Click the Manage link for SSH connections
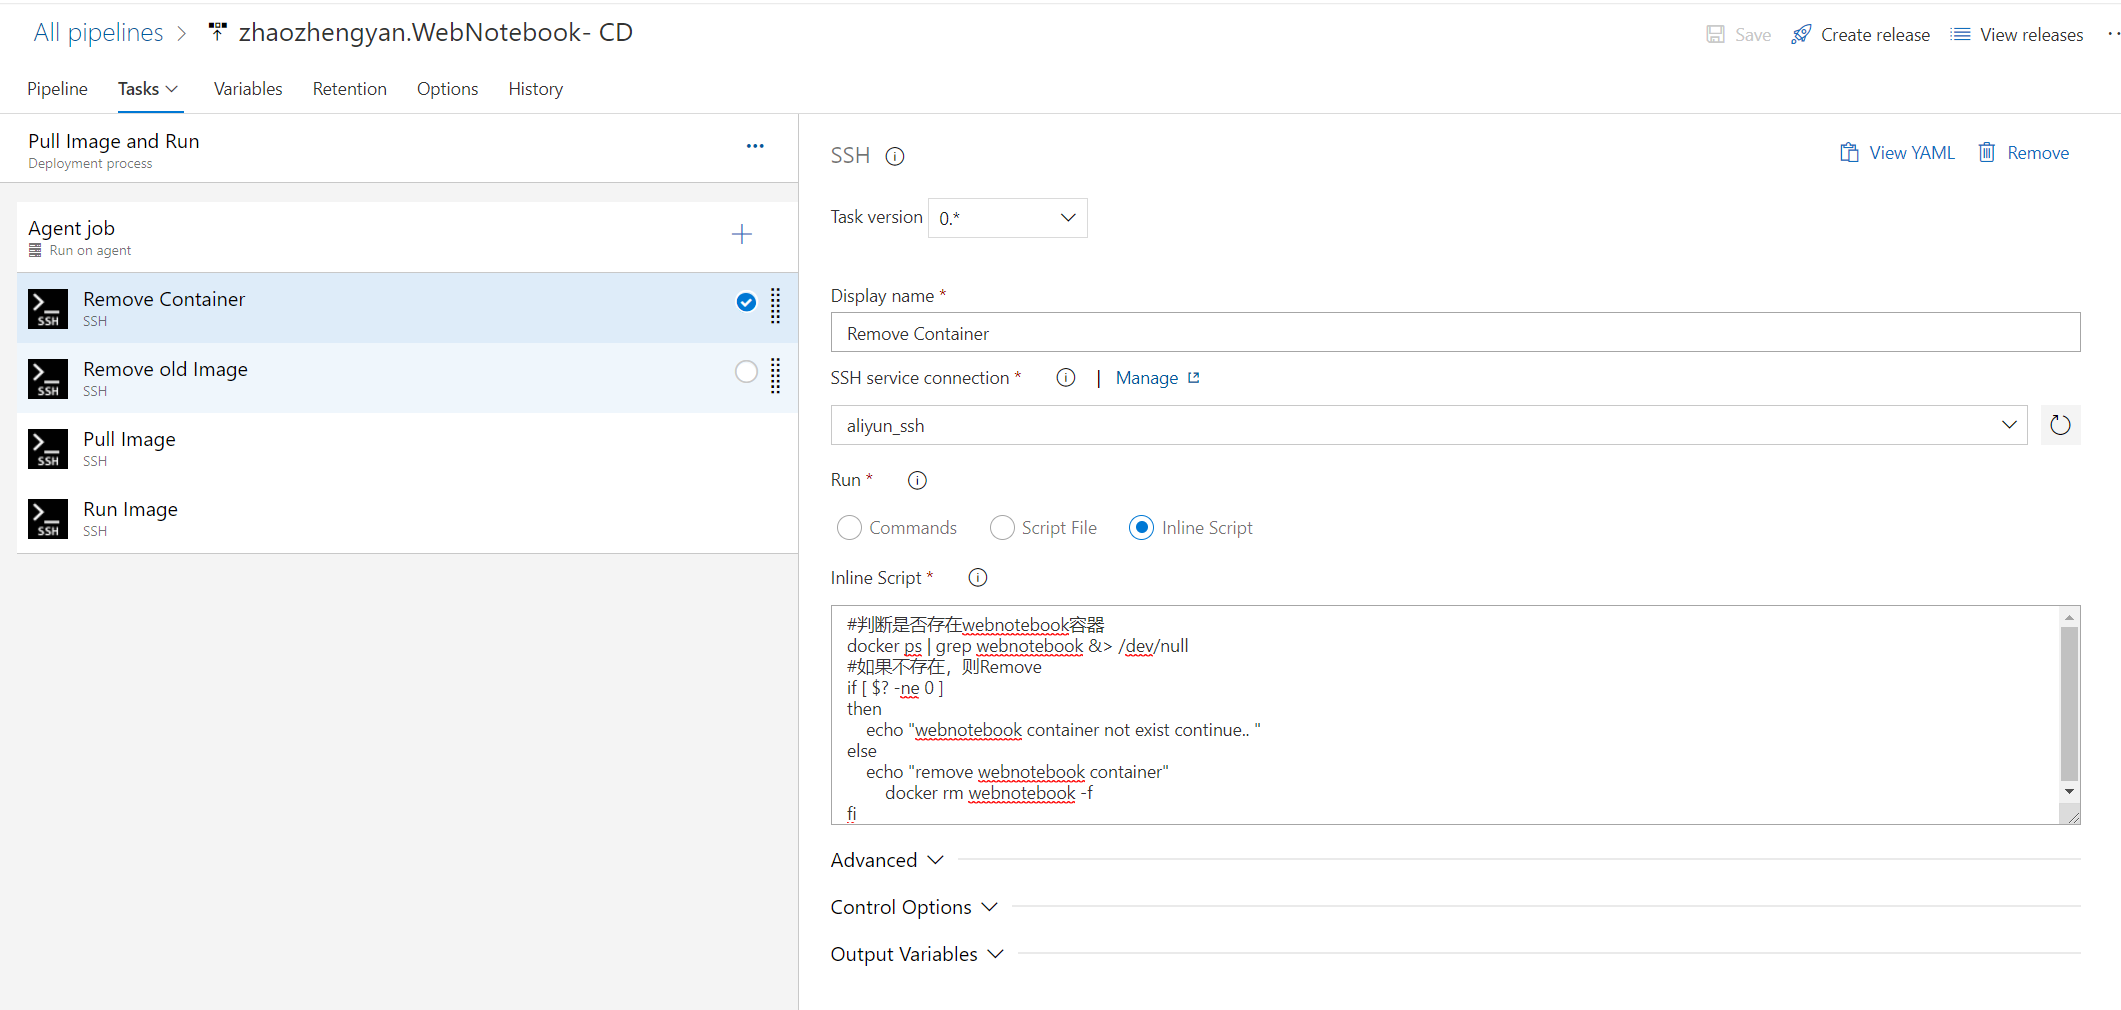Image resolution: width=2121 pixels, height=1010 pixels. [1147, 377]
